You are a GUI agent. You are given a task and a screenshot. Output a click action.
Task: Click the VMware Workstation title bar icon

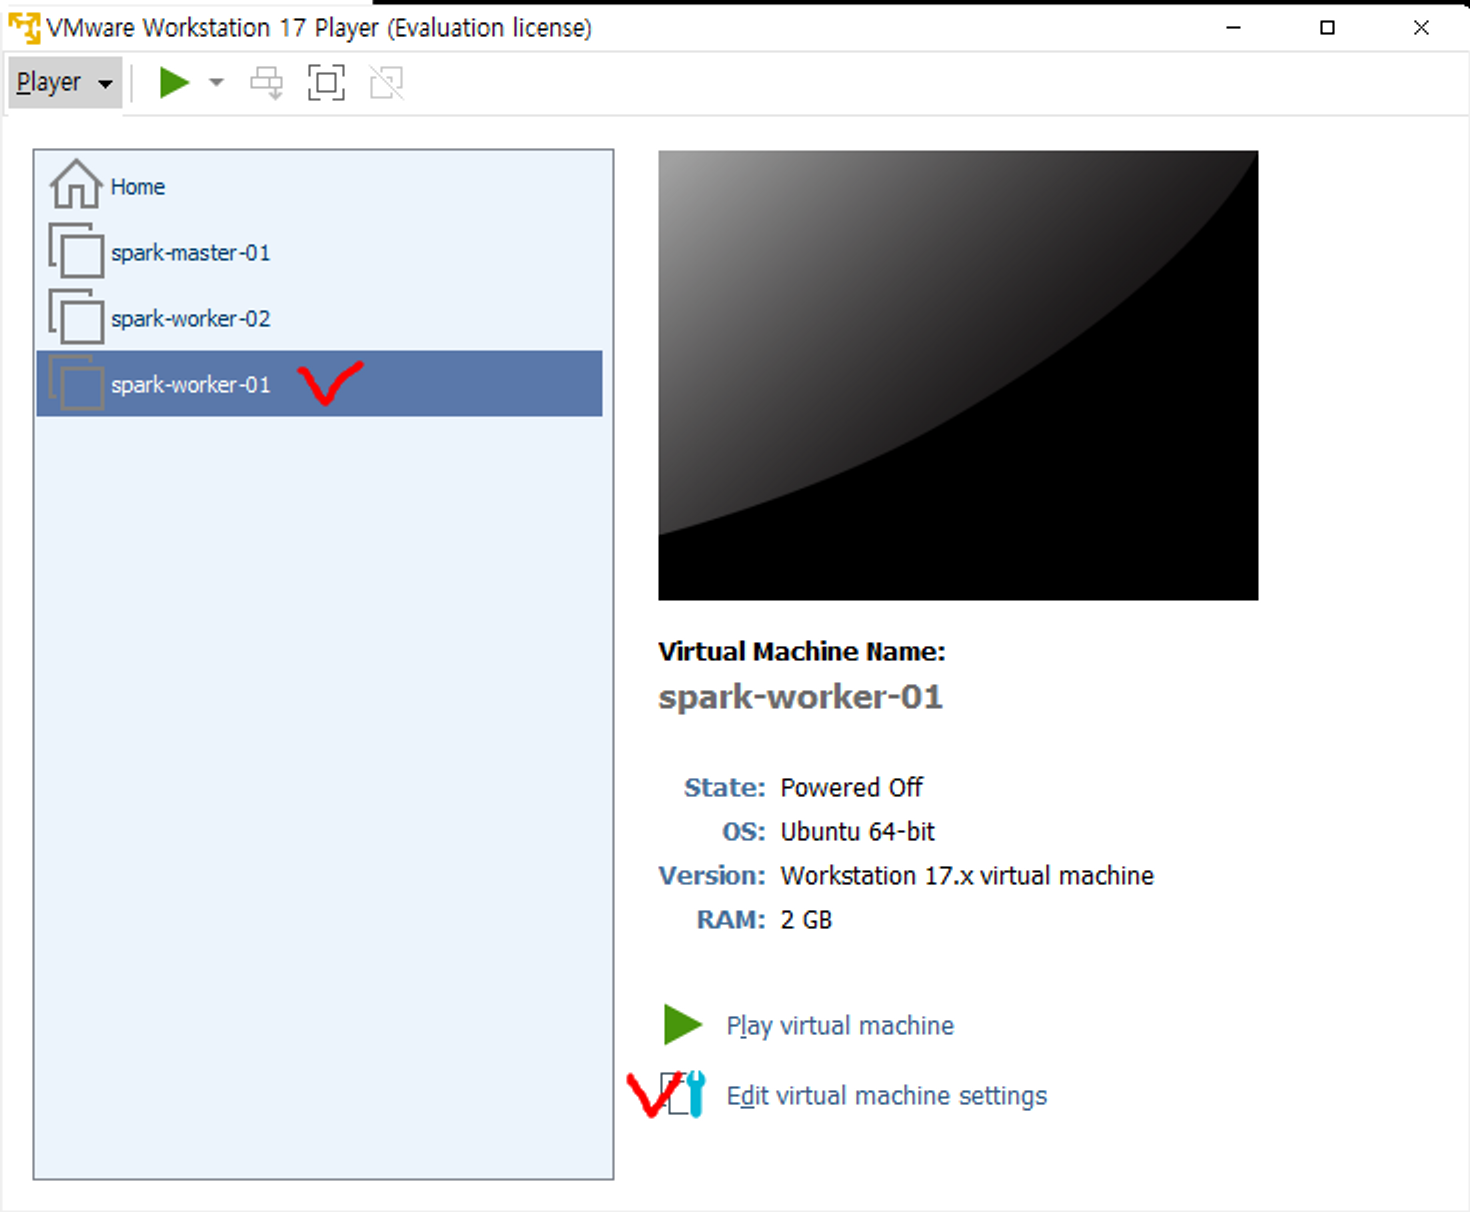pos(24,28)
